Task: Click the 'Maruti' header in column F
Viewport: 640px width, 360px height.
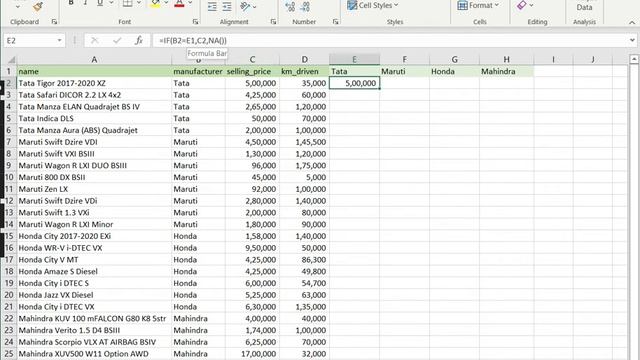Action: pyautogui.click(x=404, y=71)
